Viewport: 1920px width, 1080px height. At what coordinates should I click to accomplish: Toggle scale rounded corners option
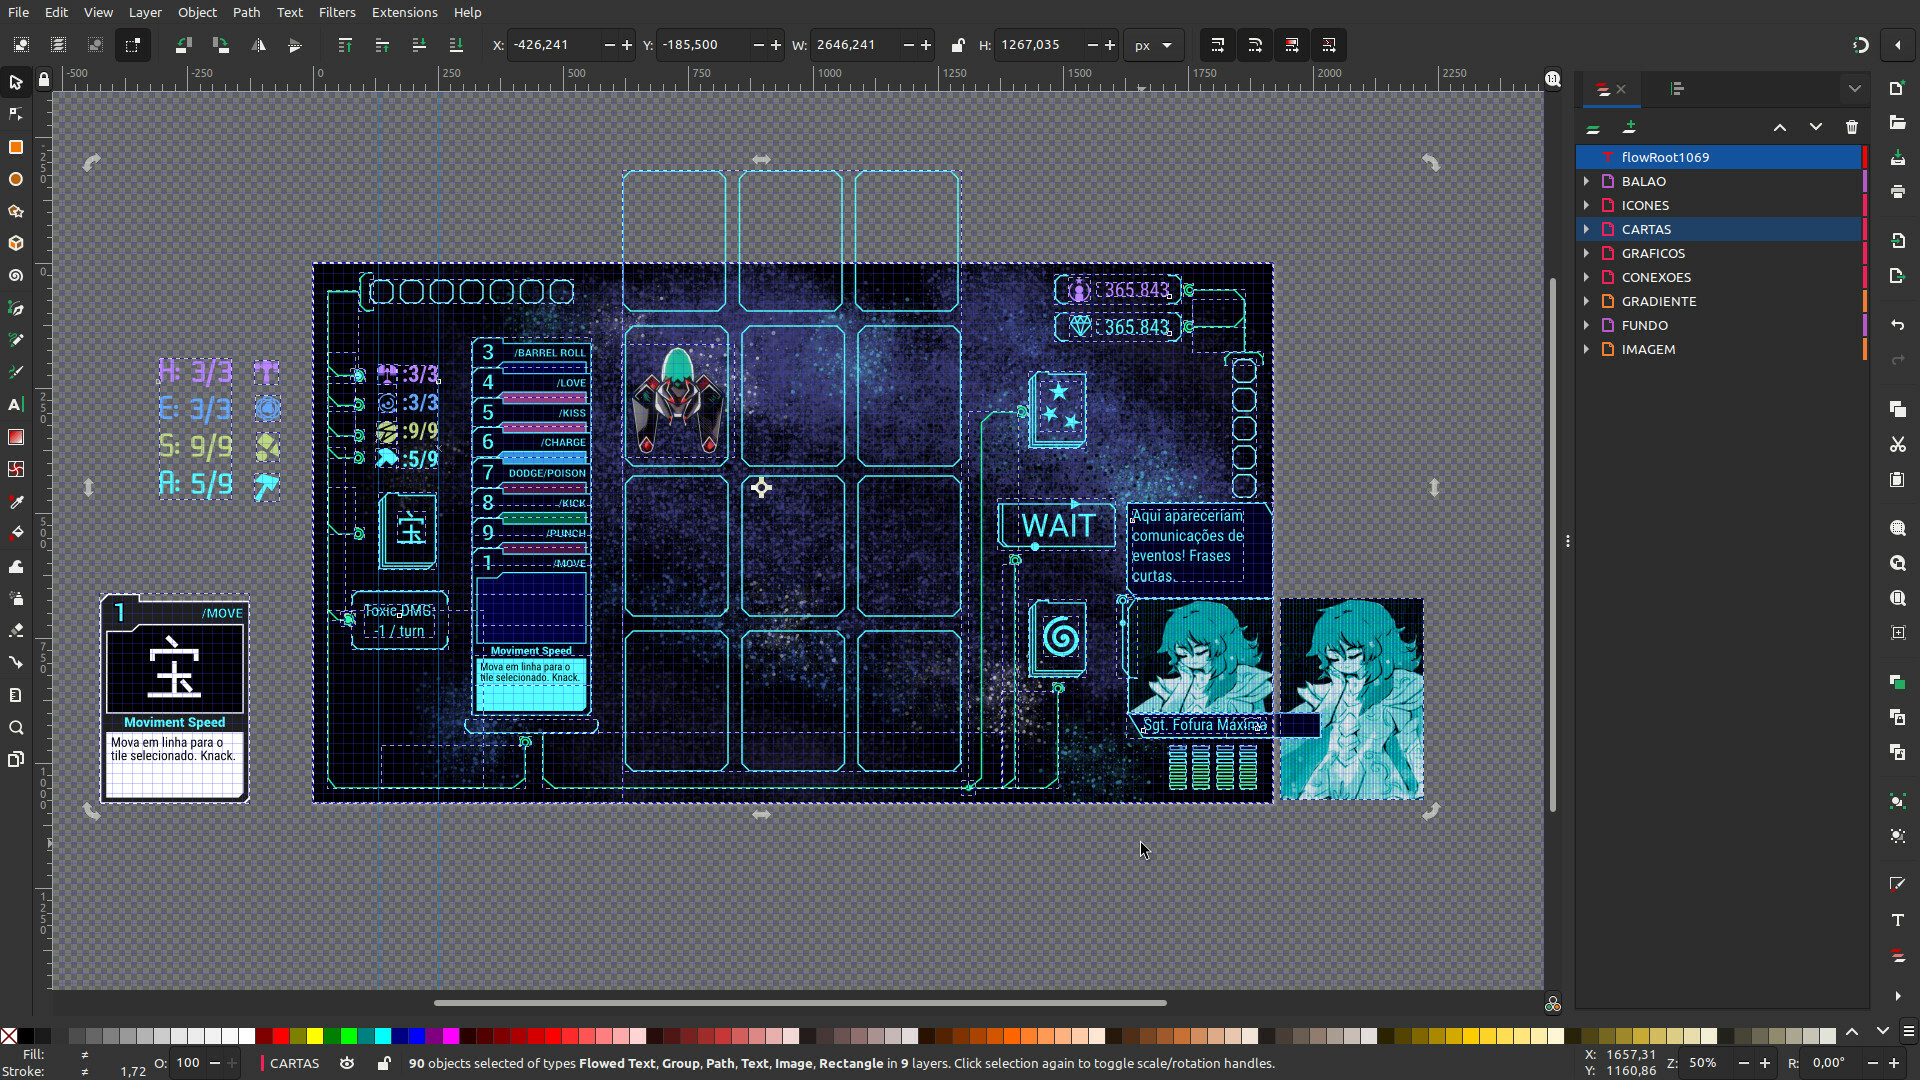pyautogui.click(x=1255, y=45)
